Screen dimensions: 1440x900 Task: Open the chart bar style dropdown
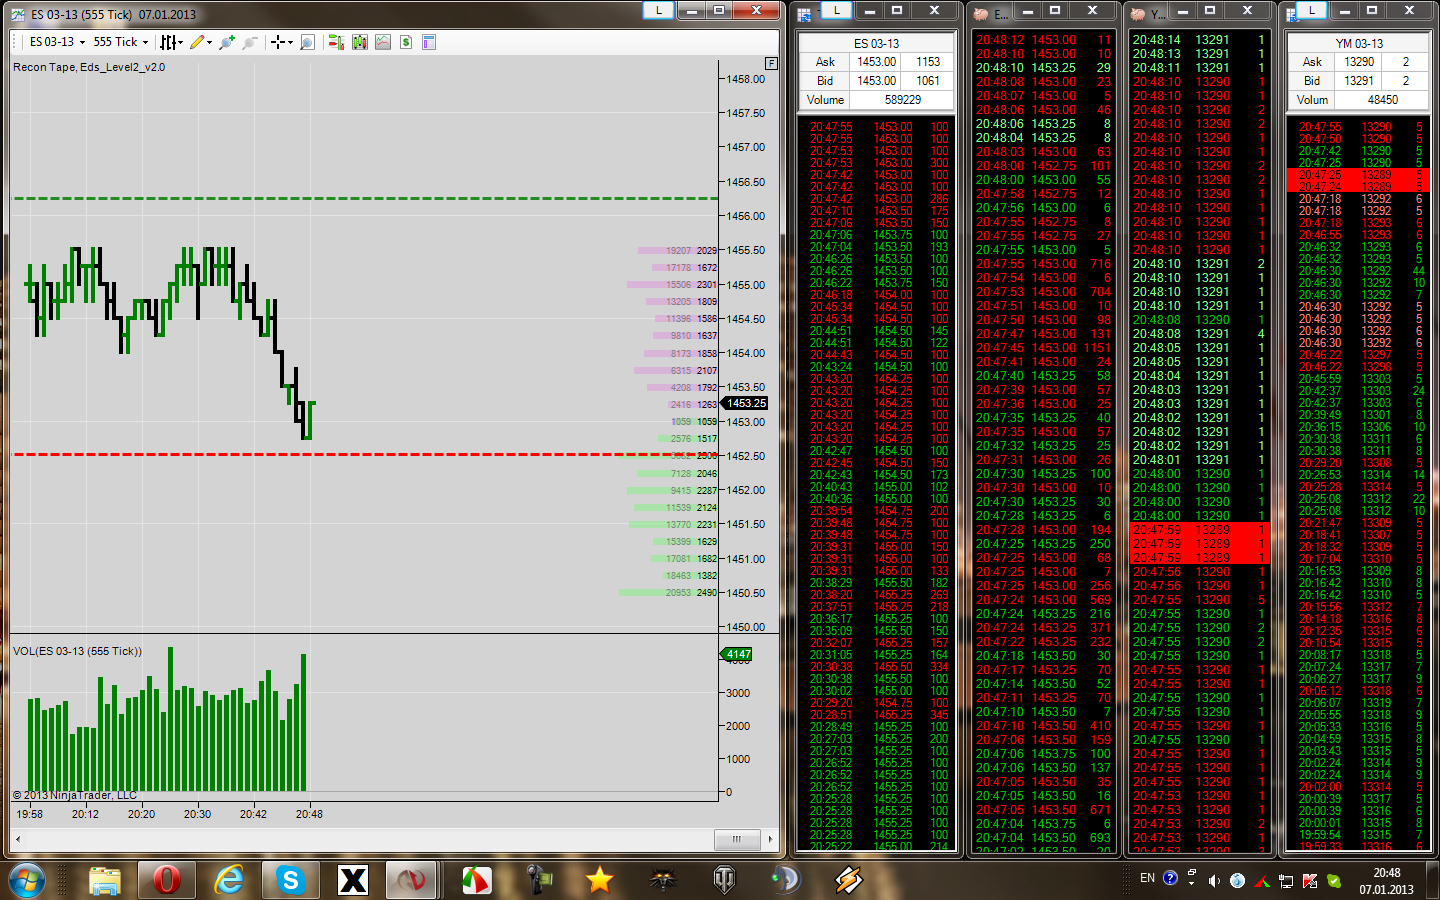[172, 42]
